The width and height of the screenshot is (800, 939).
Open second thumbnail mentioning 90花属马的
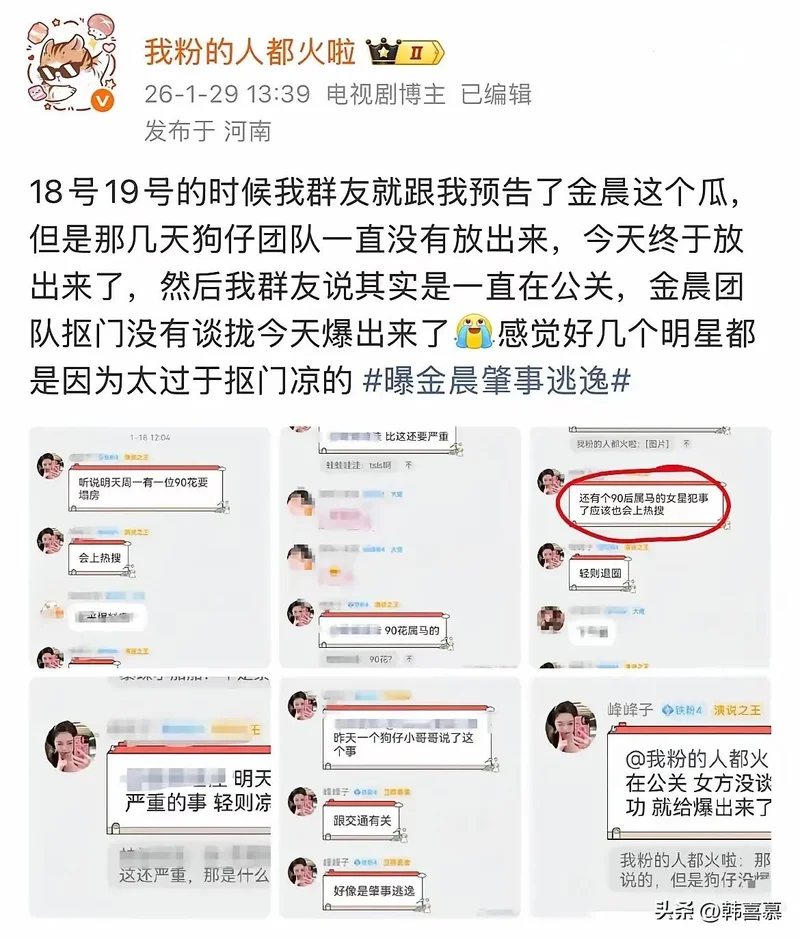[x=400, y=547]
